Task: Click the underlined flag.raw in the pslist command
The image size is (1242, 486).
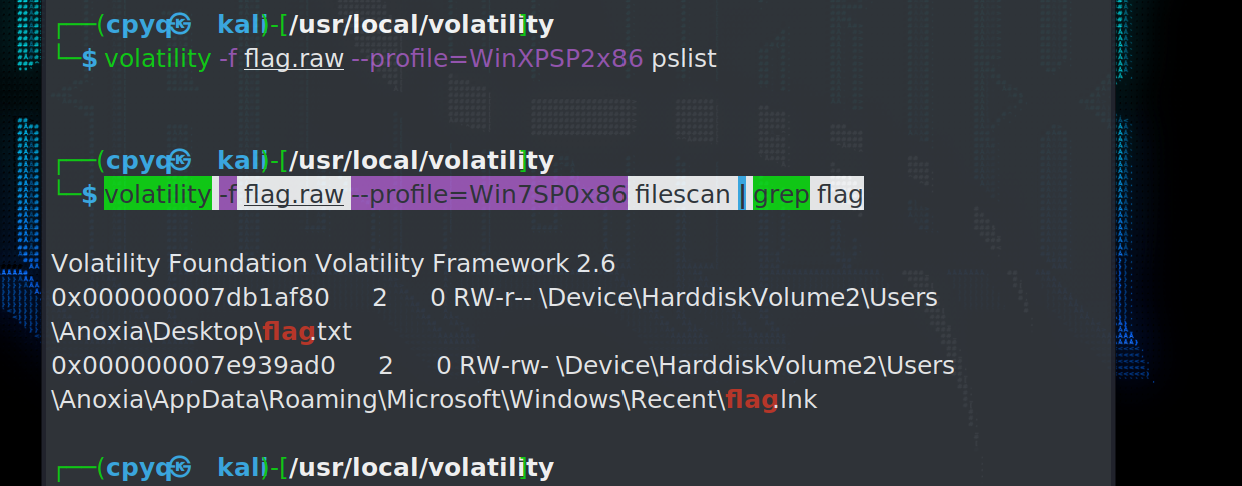Action: (x=294, y=59)
